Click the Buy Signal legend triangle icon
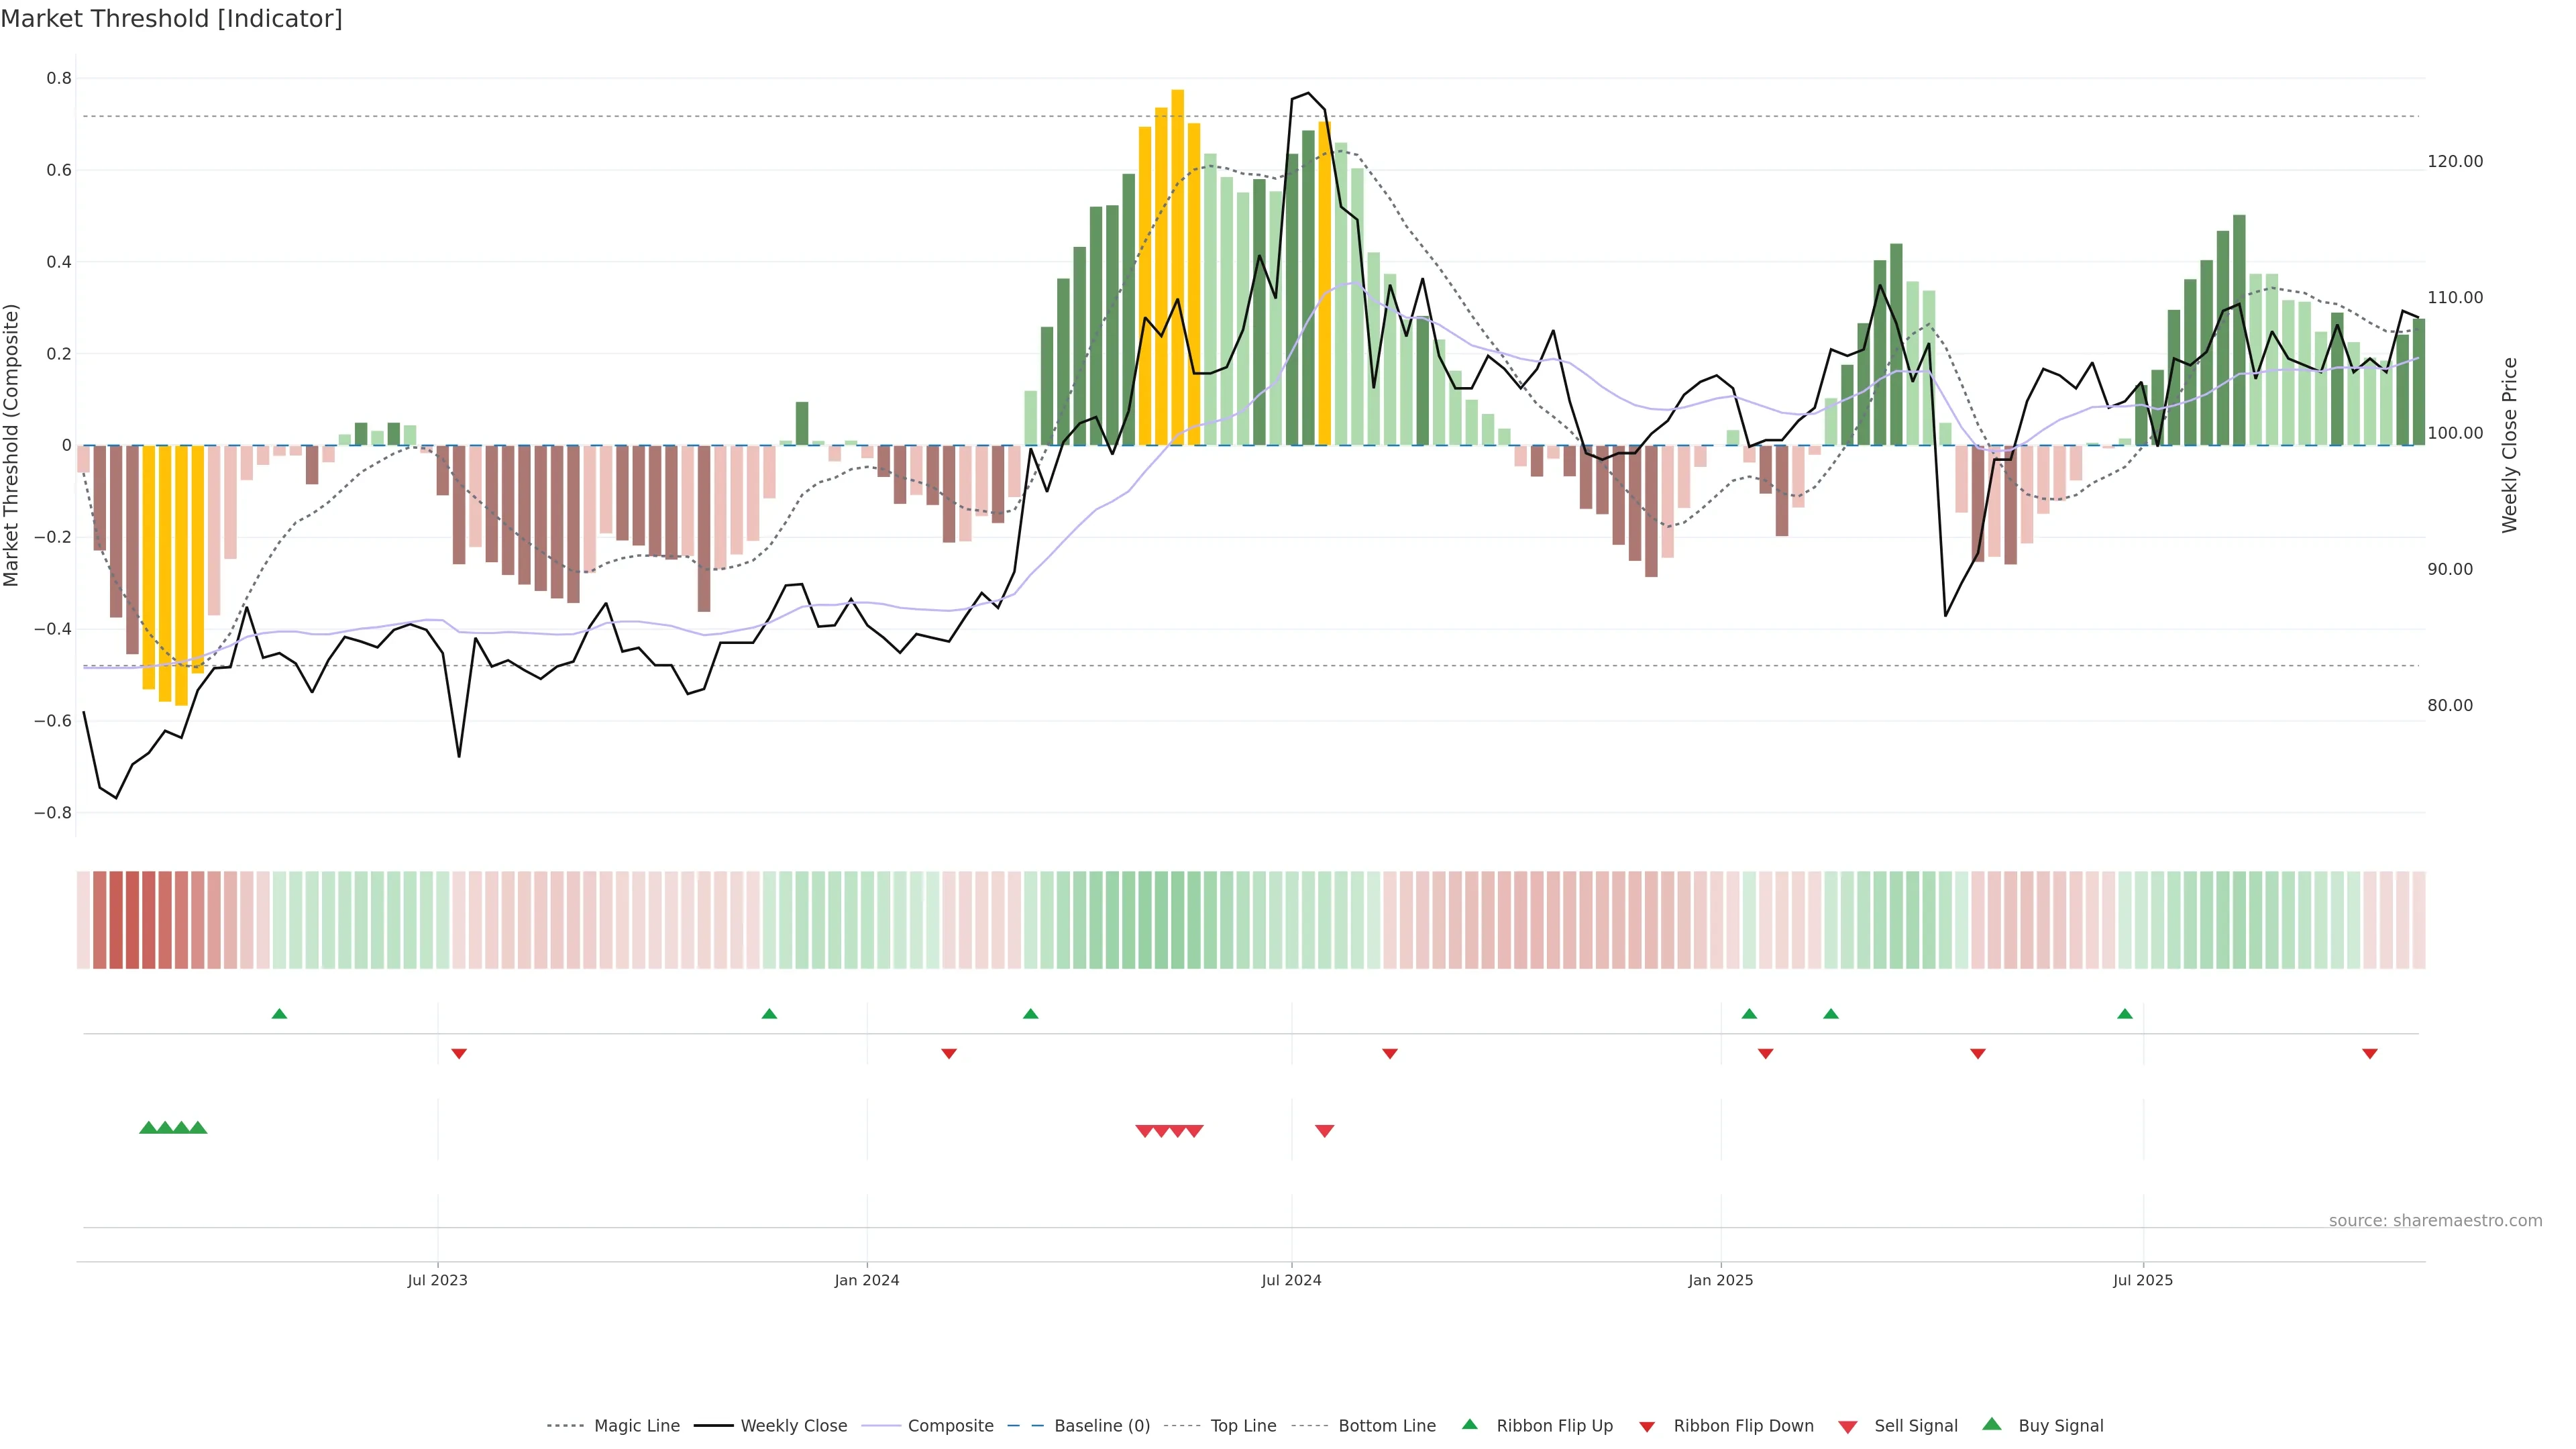The height and width of the screenshot is (1449, 2576). [1992, 1424]
